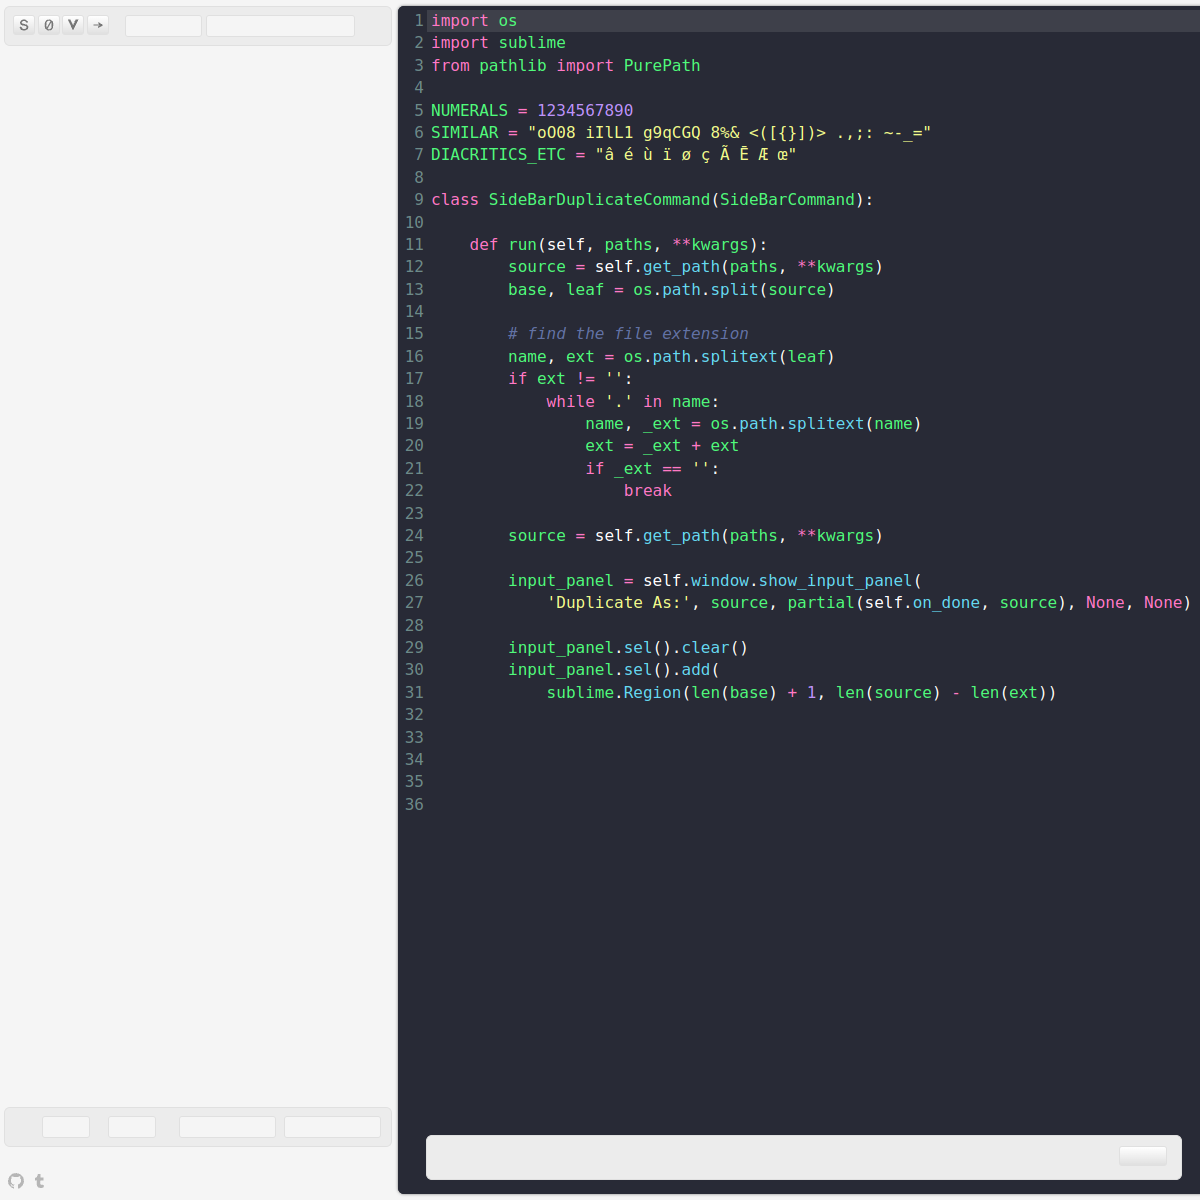Click the arrow submit icon
This screenshot has height=1200, width=1200.
(97, 25)
